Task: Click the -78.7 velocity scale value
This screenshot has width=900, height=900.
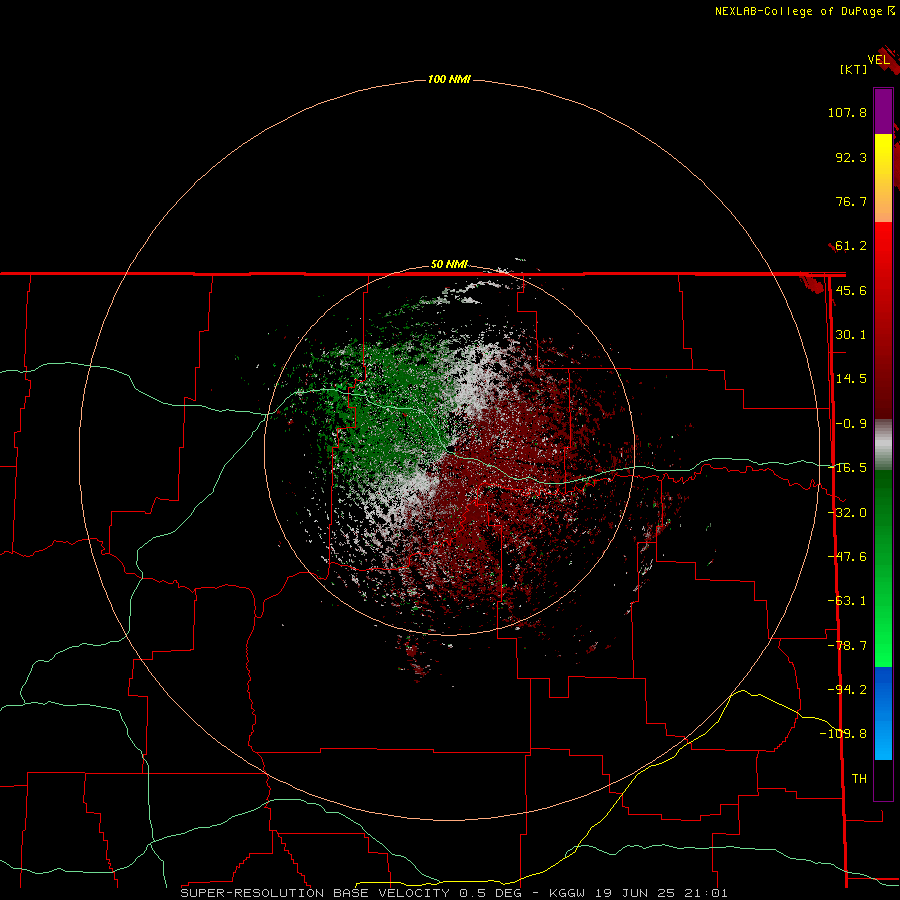Action: (847, 646)
